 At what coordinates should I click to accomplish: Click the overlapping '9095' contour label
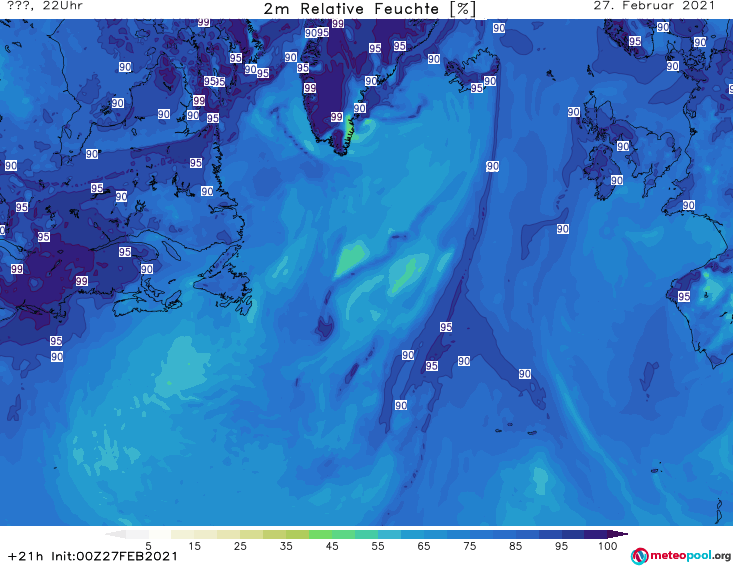317,33
